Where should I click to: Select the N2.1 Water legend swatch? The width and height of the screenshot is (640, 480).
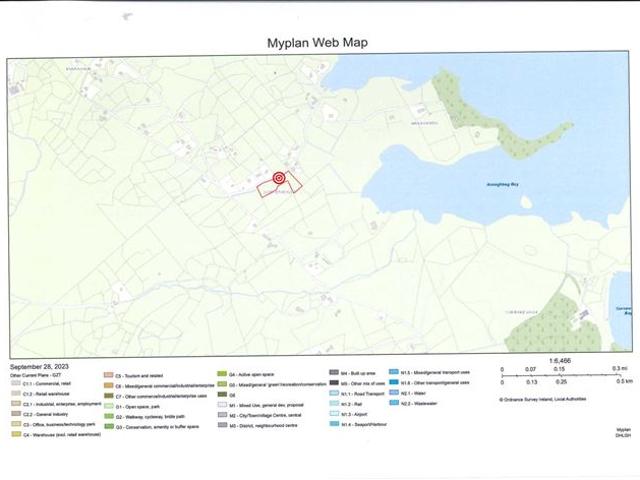(394, 393)
